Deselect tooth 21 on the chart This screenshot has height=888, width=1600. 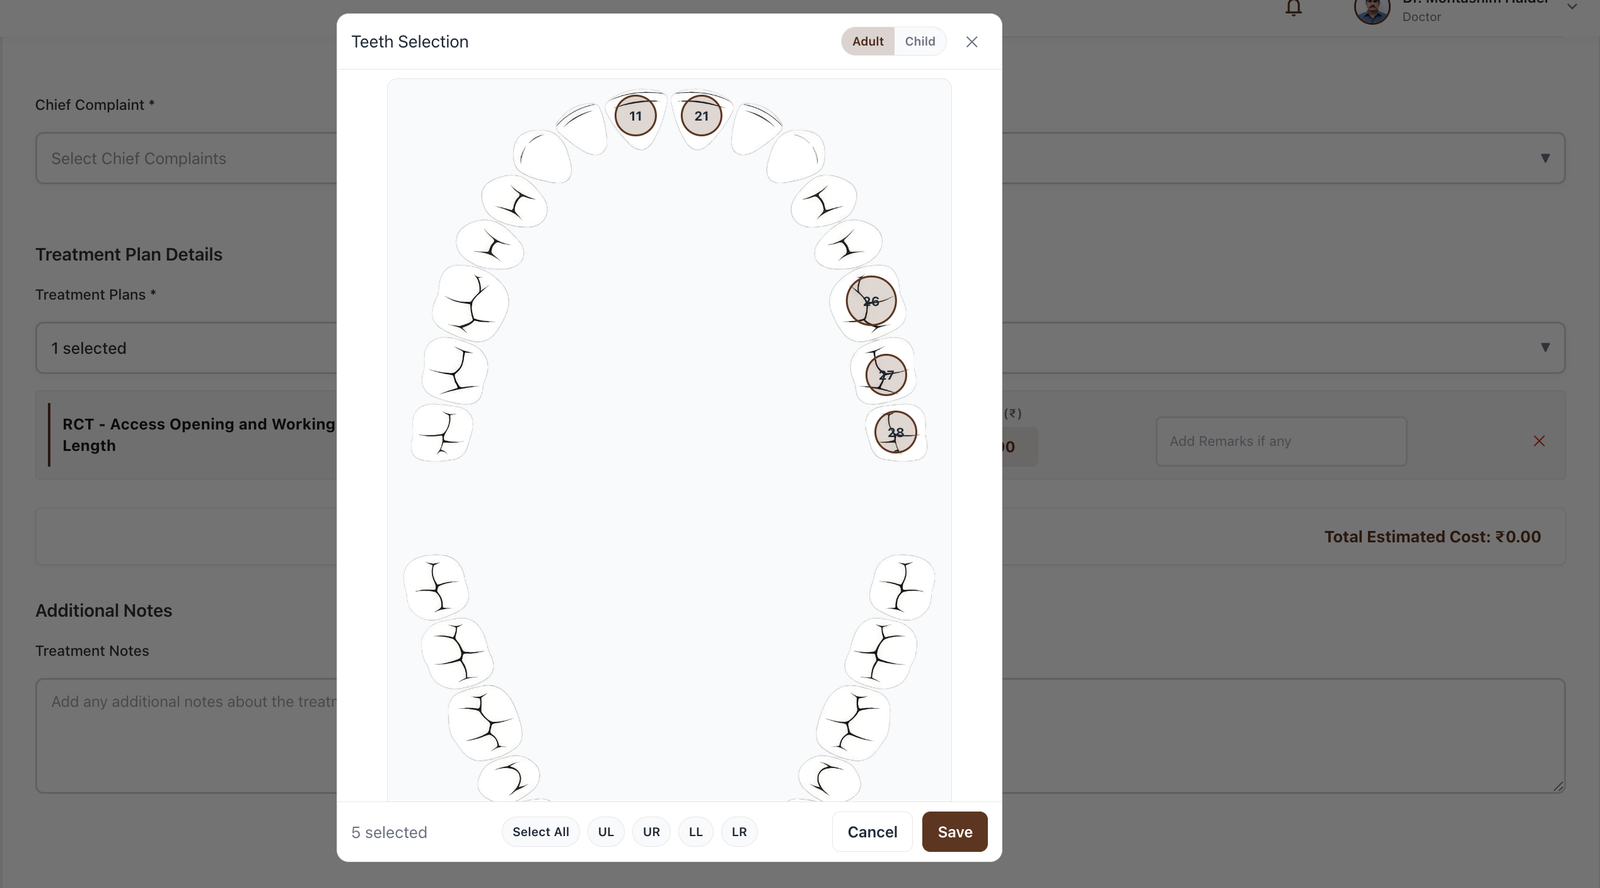pos(701,116)
